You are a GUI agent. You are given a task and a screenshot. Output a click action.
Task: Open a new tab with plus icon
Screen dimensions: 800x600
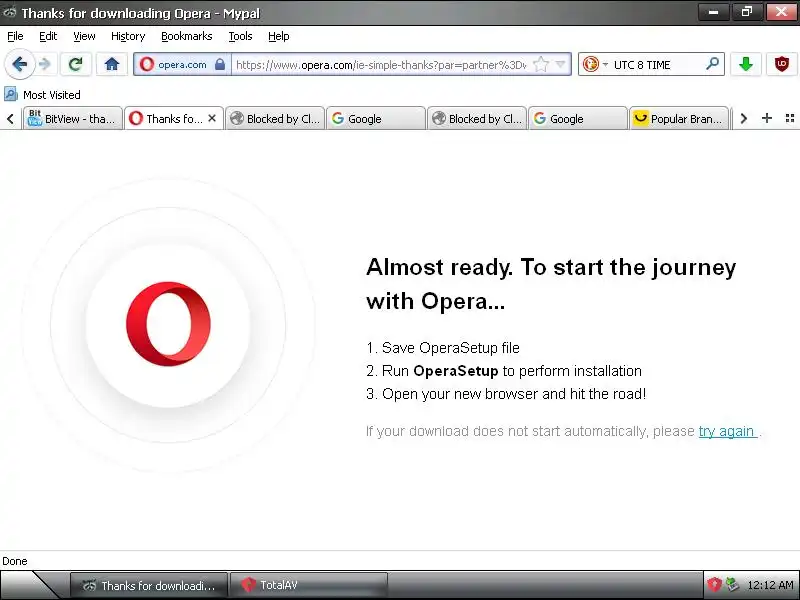pos(766,118)
